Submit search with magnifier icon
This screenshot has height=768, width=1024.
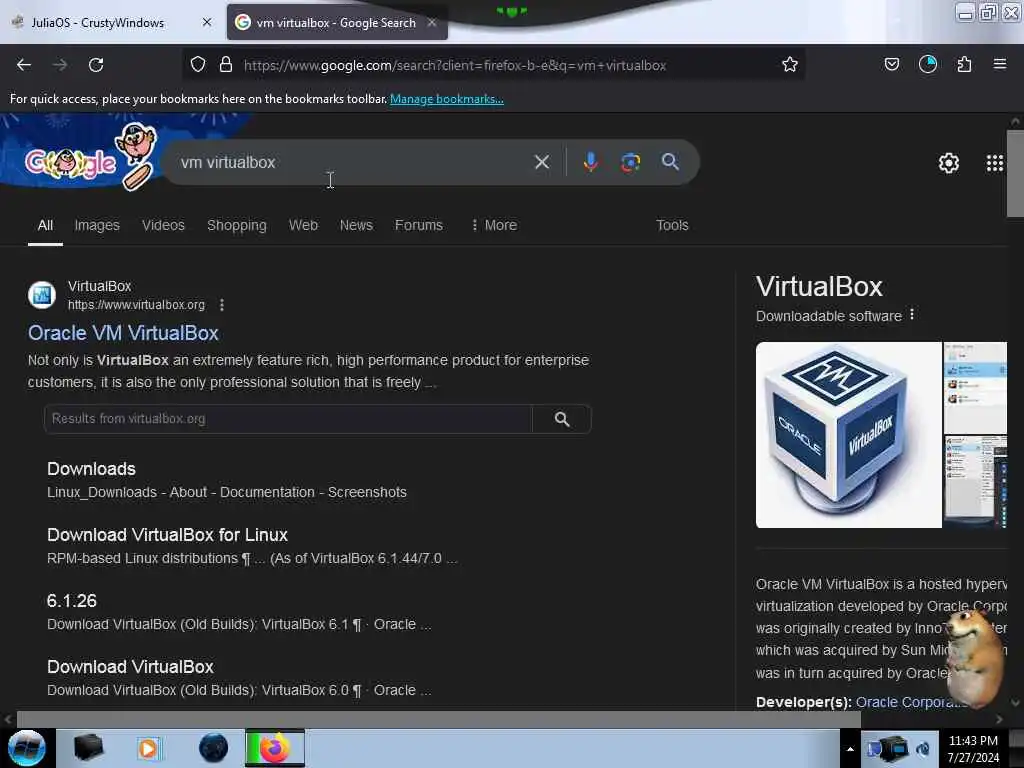(670, 162)
